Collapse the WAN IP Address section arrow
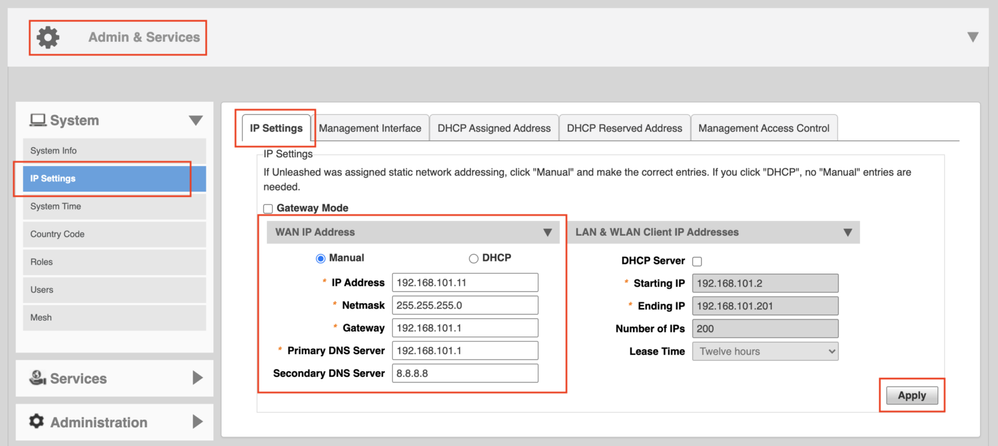This screenshot has width=998, height=446. (547, 232)
